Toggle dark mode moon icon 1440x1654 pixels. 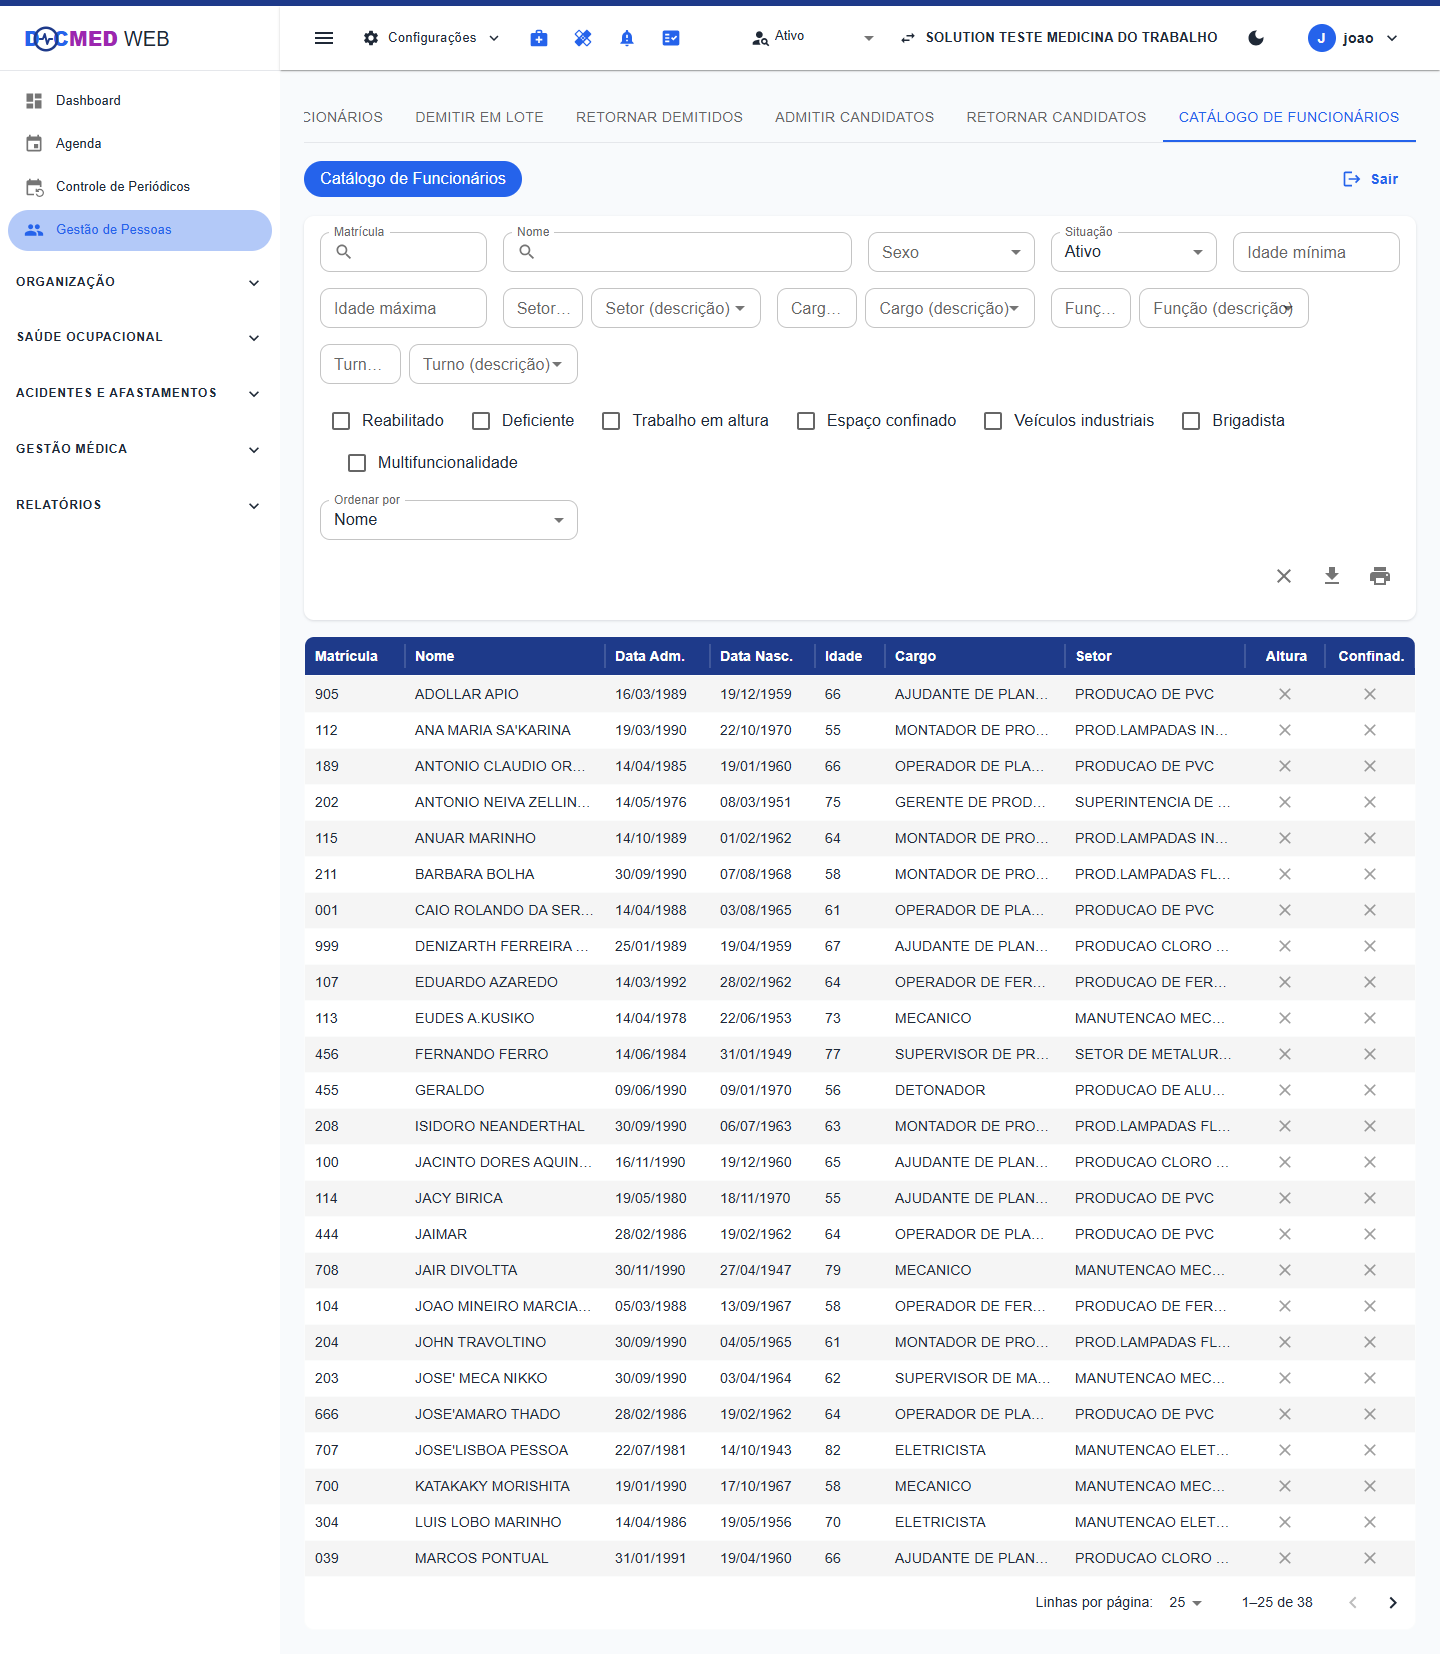(x=1256, y=38)
